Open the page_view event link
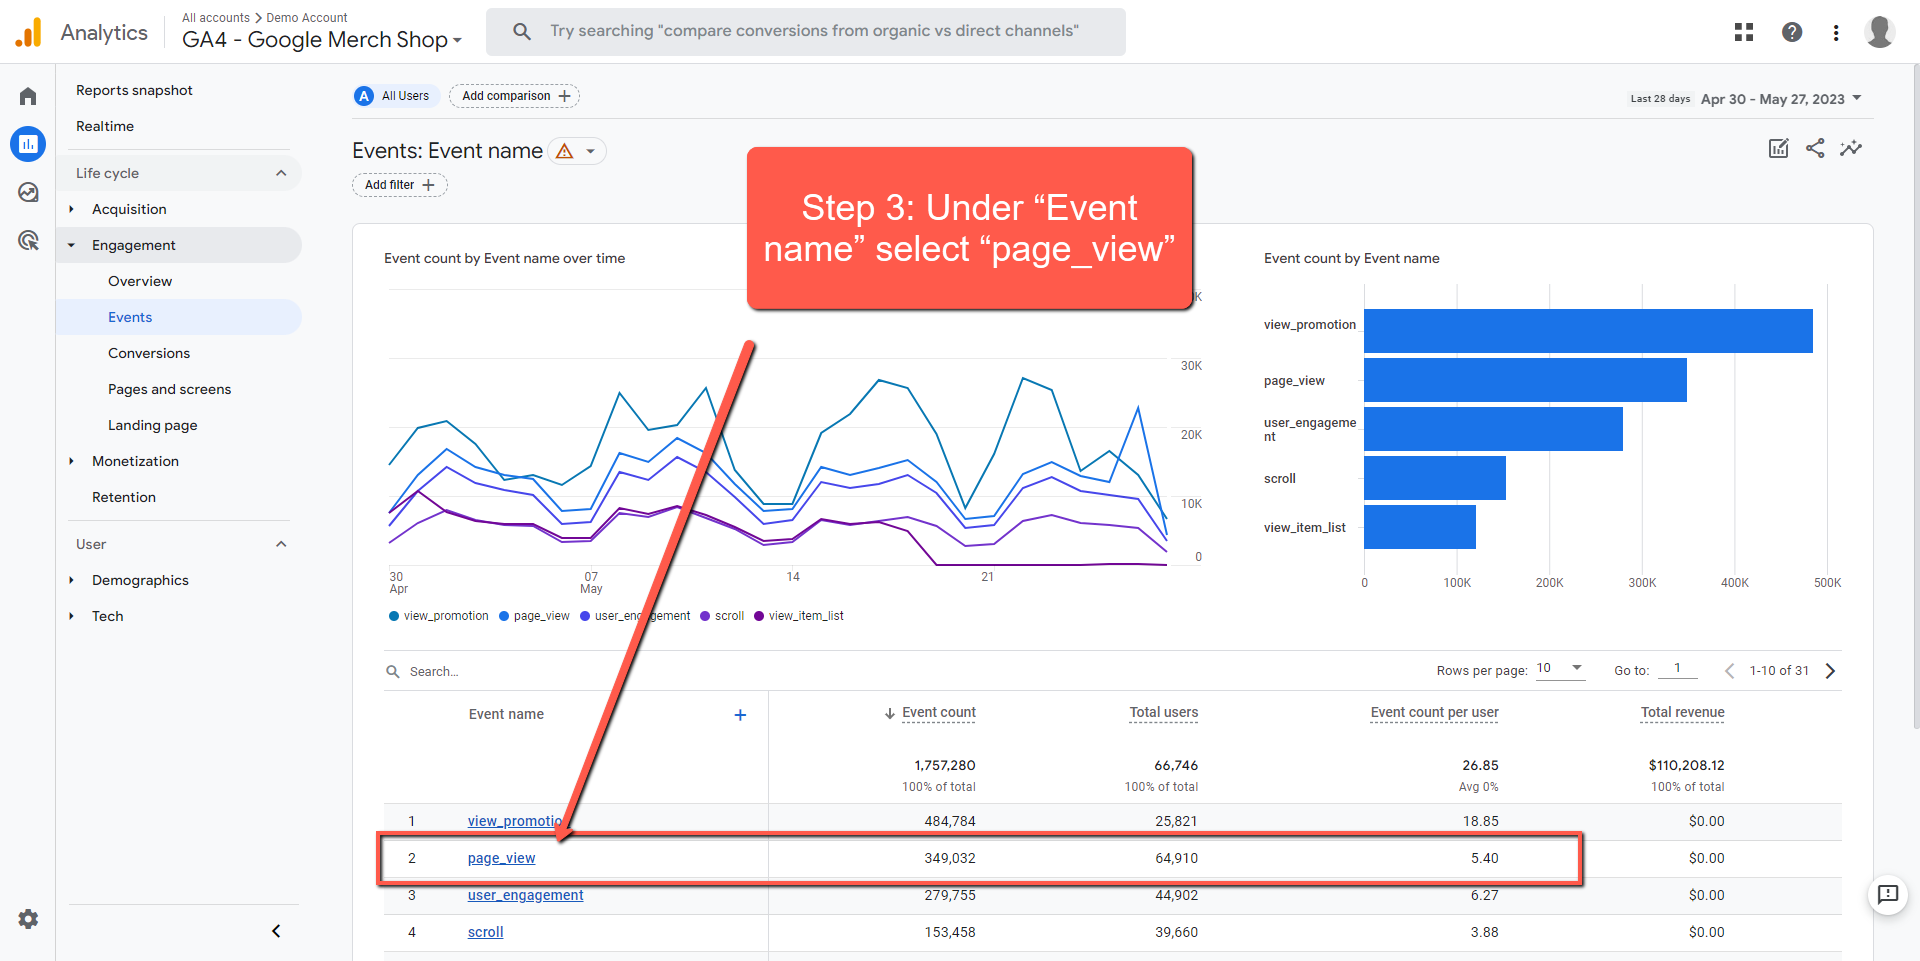This screenshot has width=1920, height=961. click(x=501, y=858)
